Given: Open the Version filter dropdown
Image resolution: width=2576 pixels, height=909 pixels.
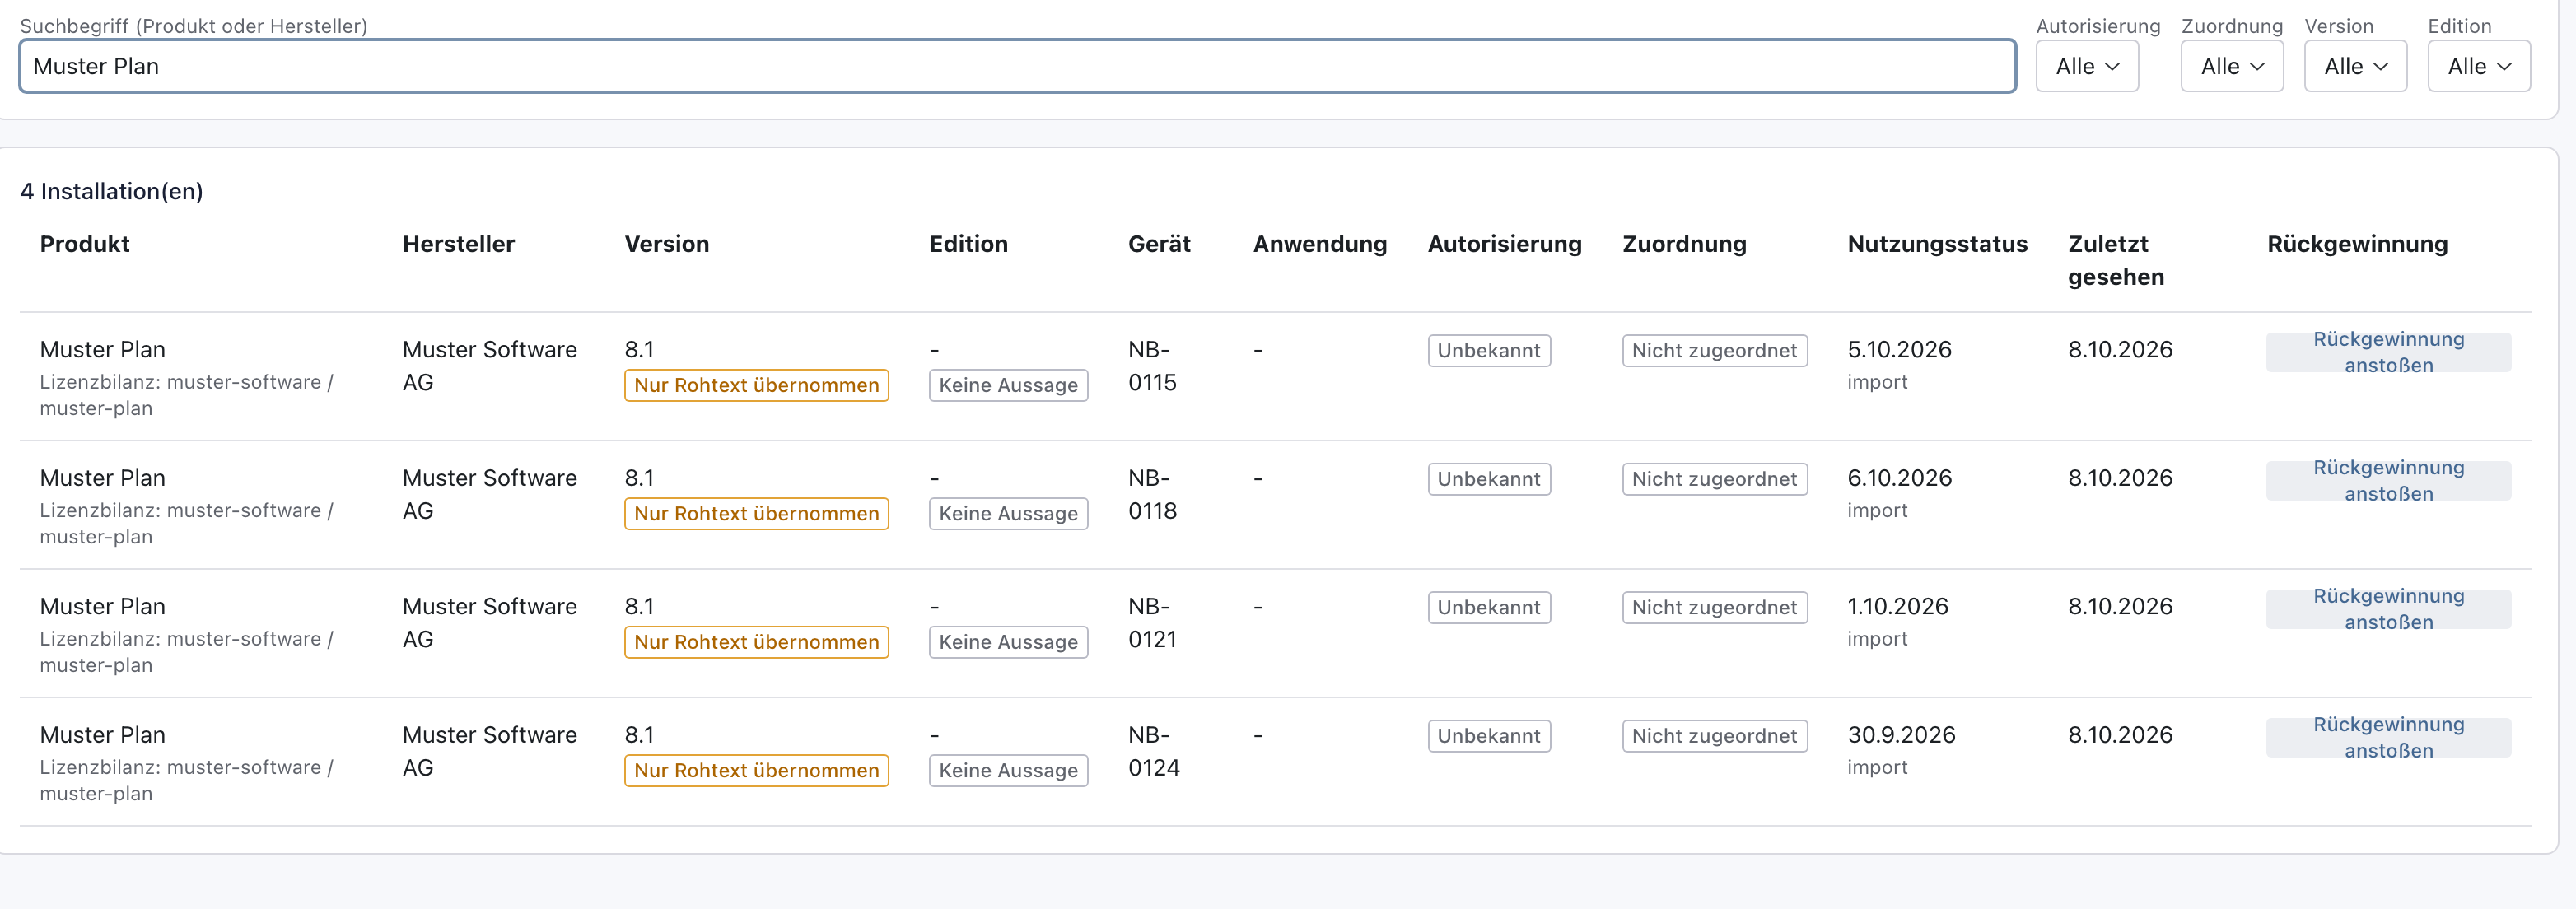Looking at the screenshot, I should 2355,66.
